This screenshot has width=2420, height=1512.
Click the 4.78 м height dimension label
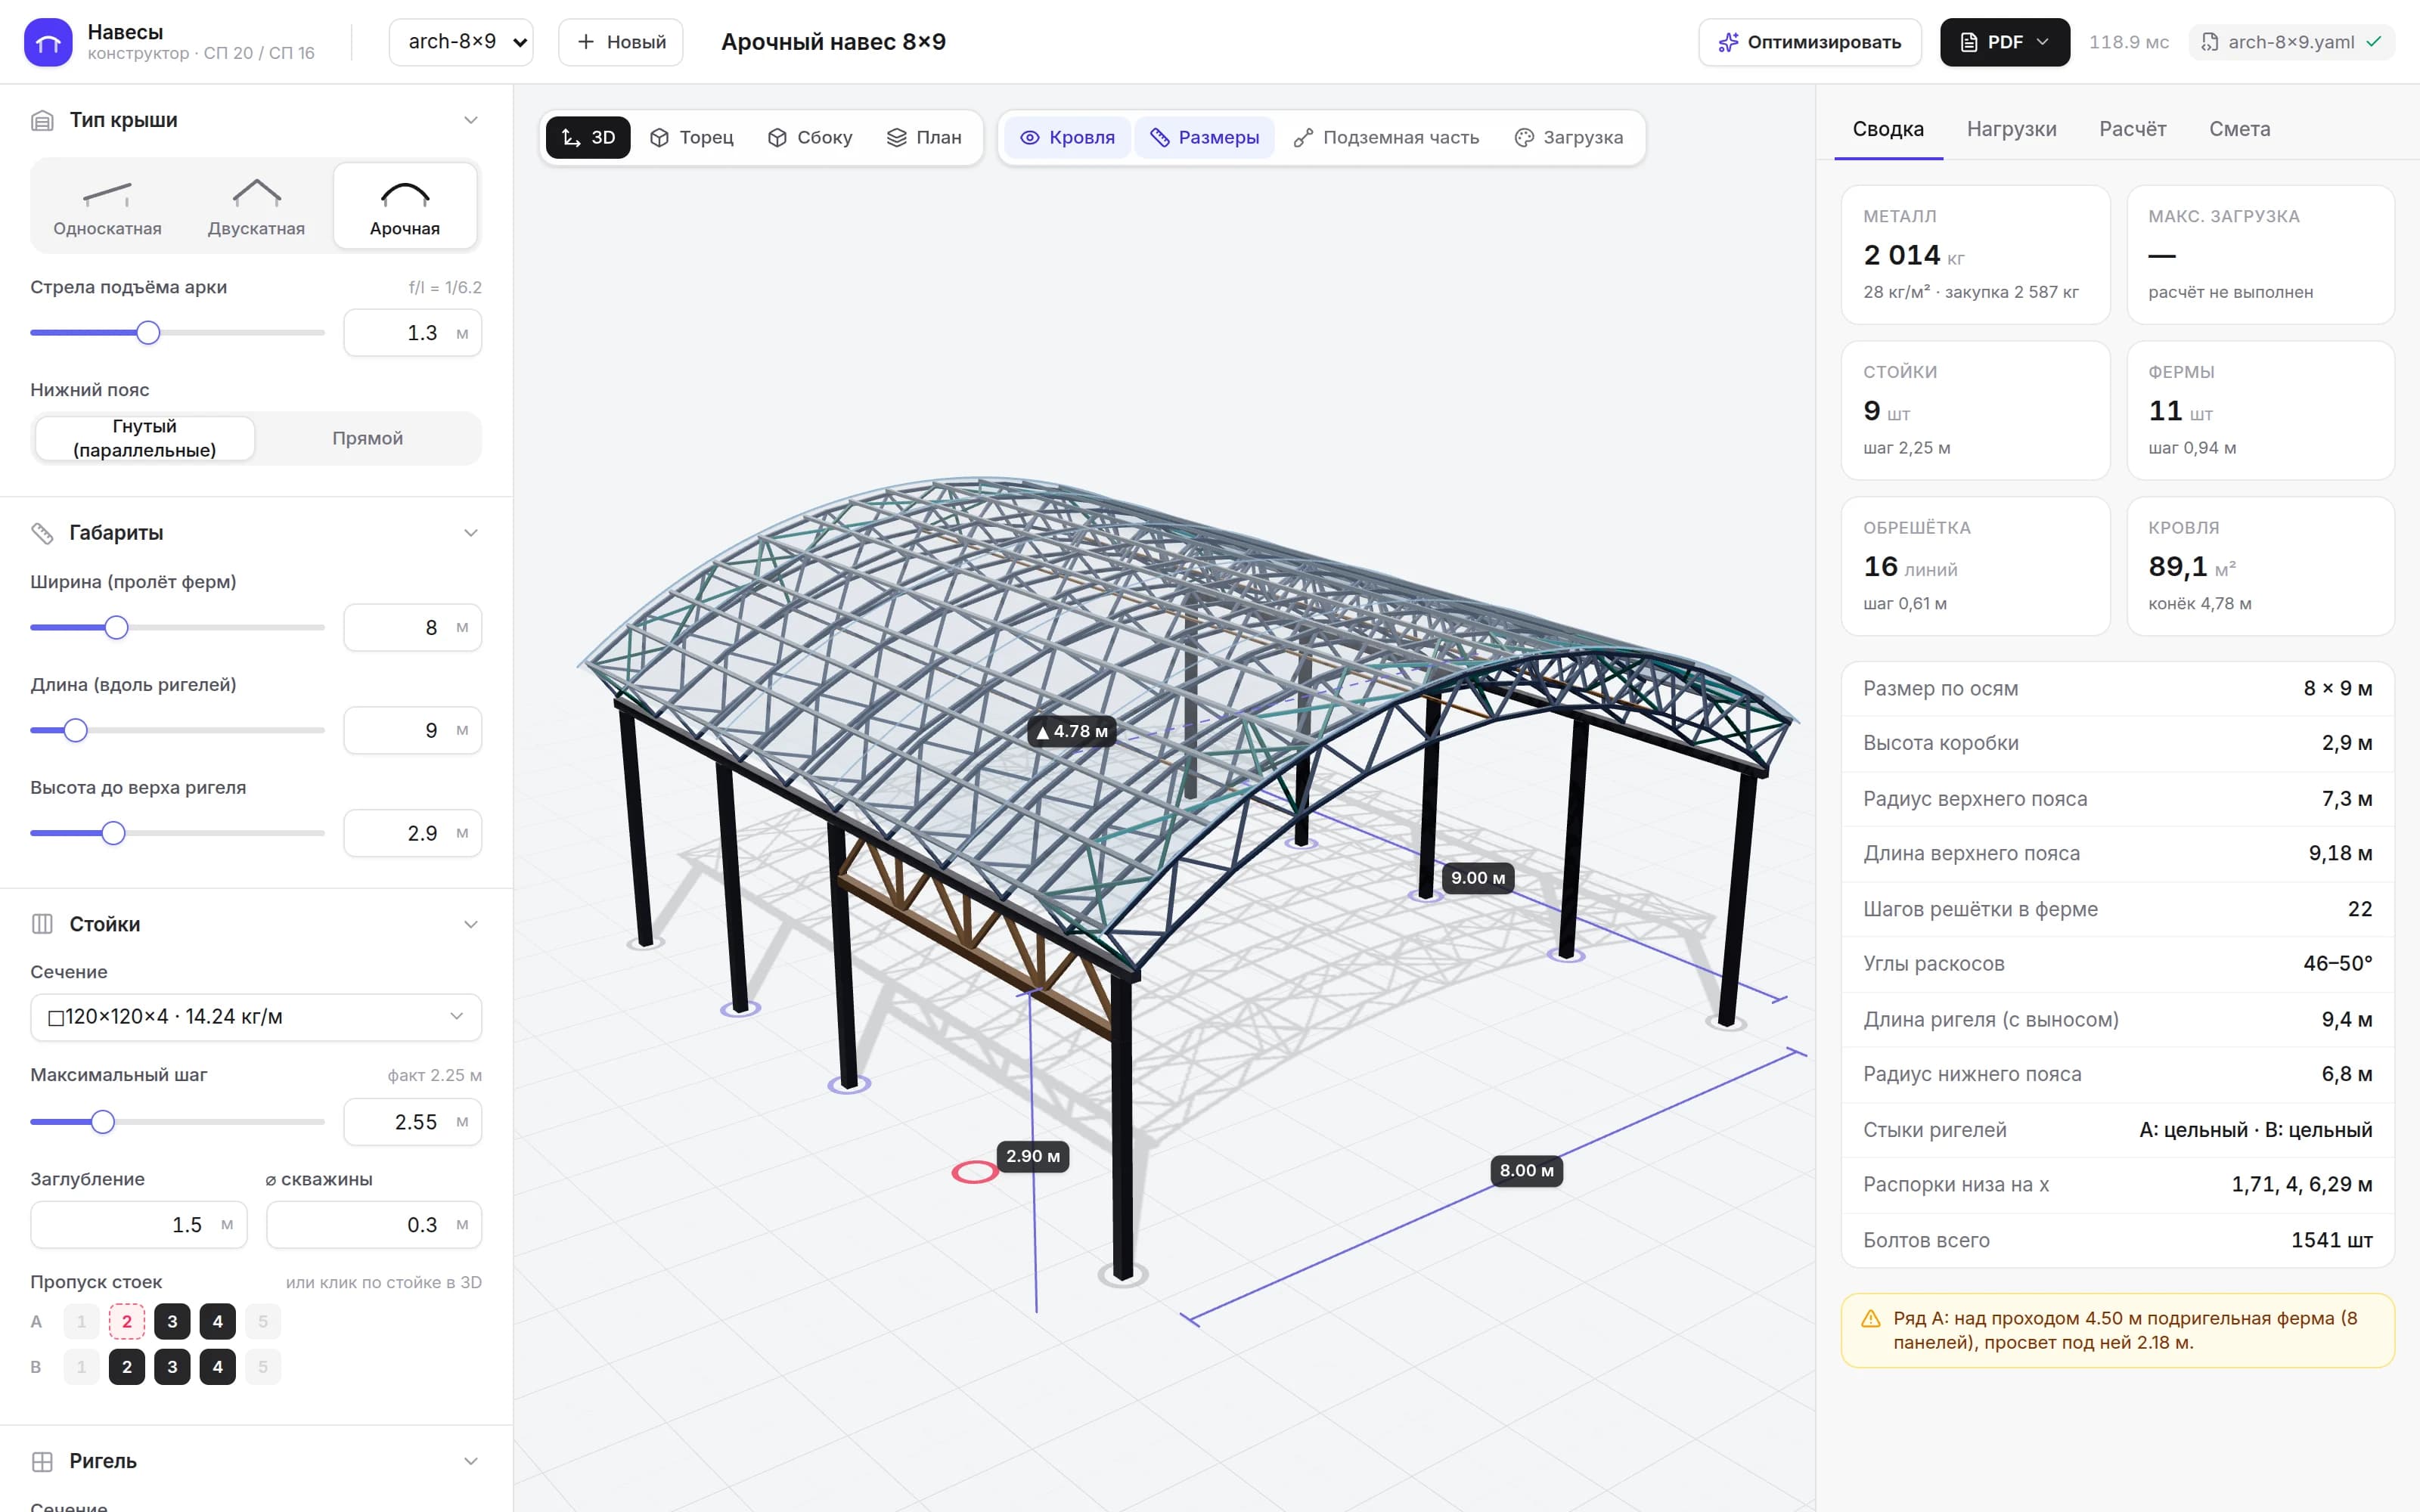(1071, 731)
